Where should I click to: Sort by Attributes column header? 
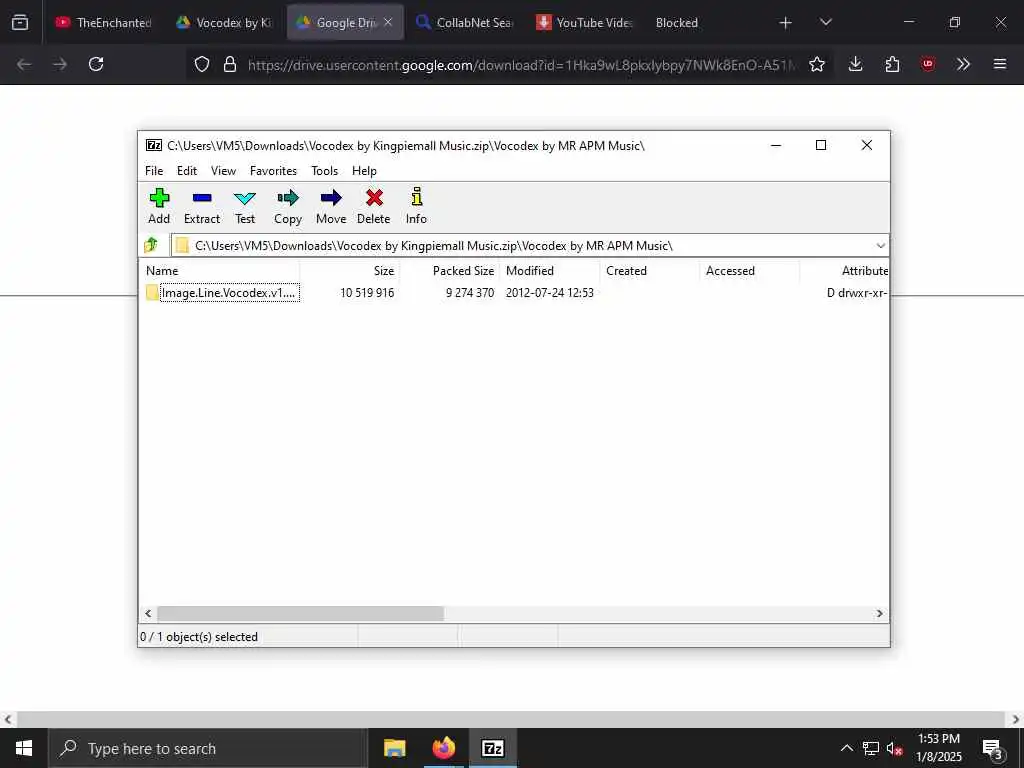point(844,270)
